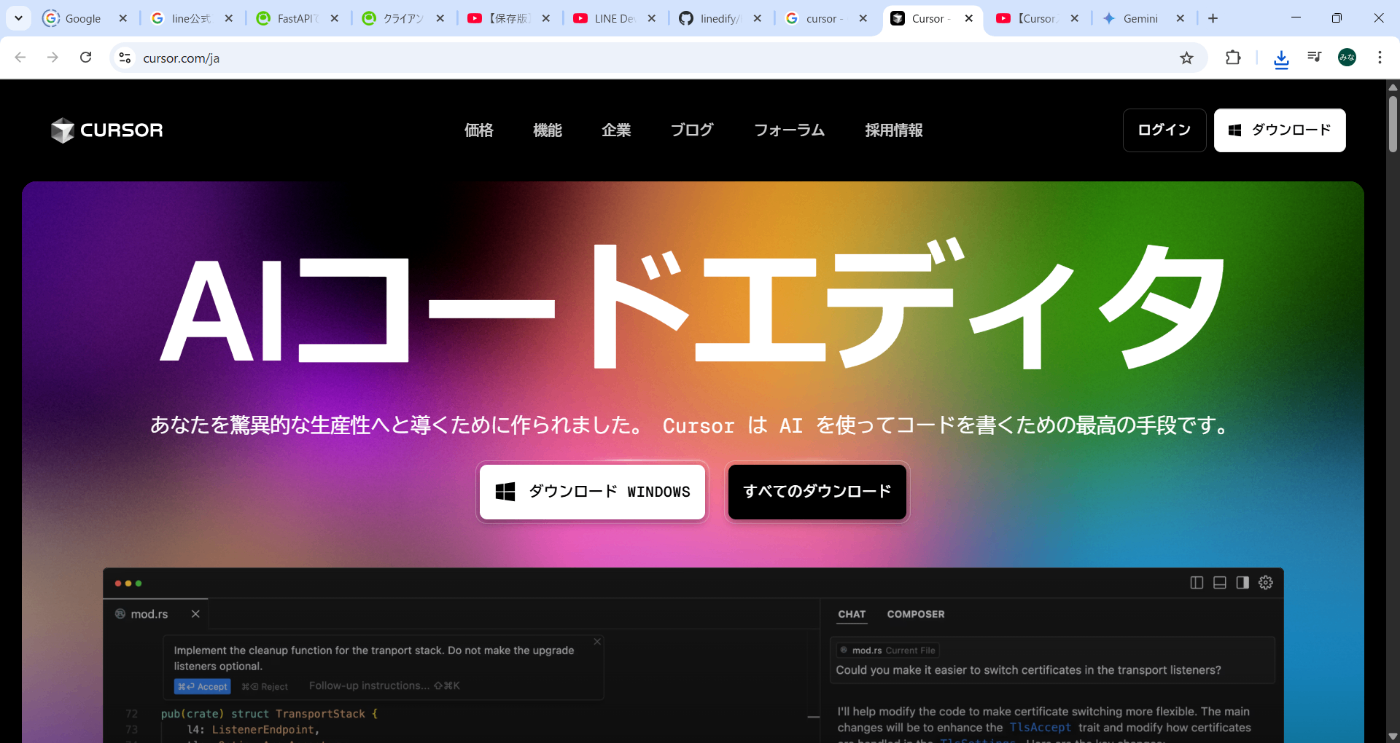
Task: Switch to the cursor - Google search tab
Action: tap(826, 18)
